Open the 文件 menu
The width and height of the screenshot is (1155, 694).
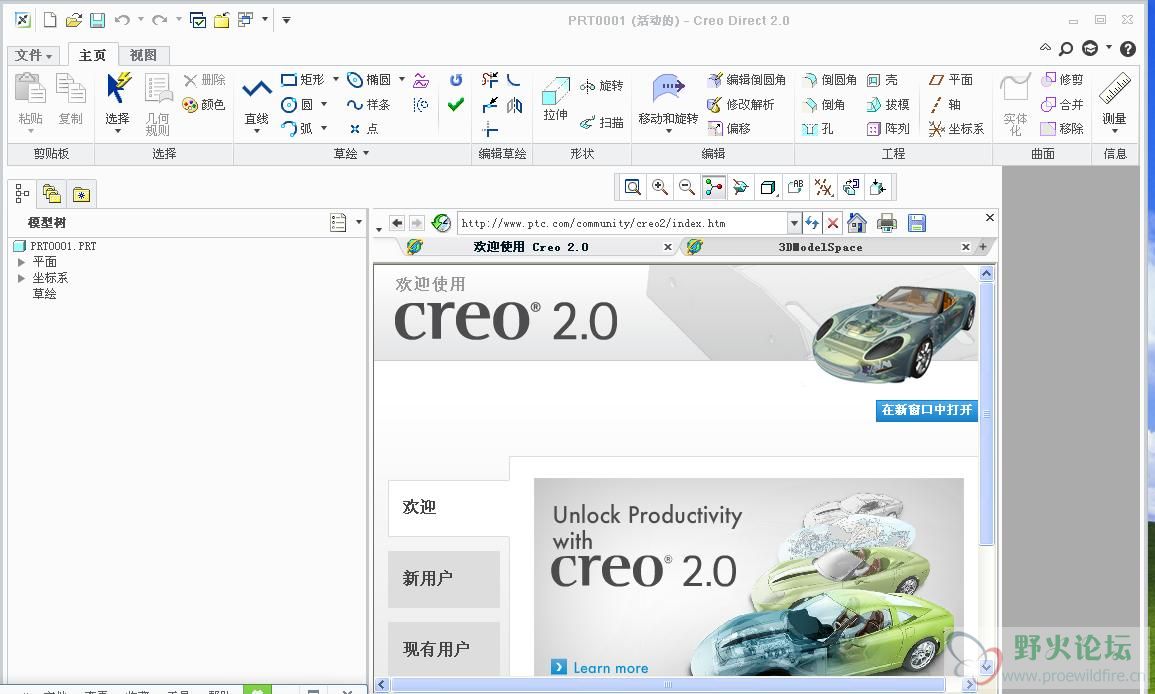pyautogui.click(x=34, y=55)
